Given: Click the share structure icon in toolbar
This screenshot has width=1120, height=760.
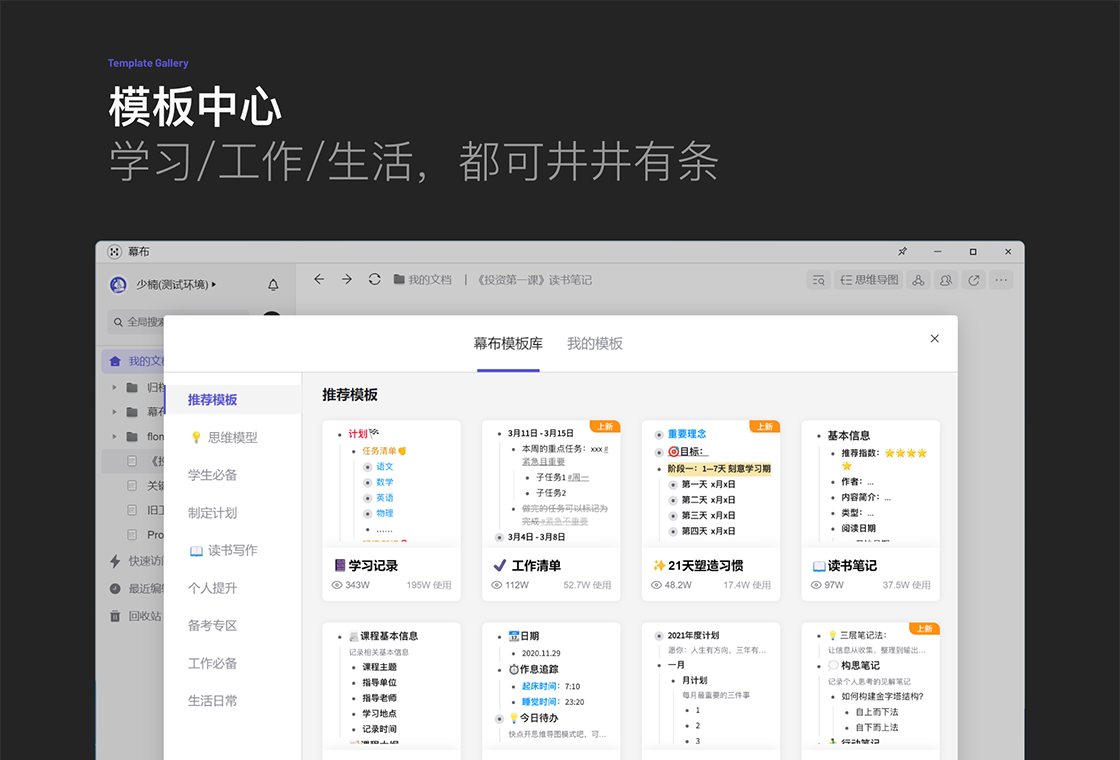Looking at the screenshot, I should click(x=918, y=280).
